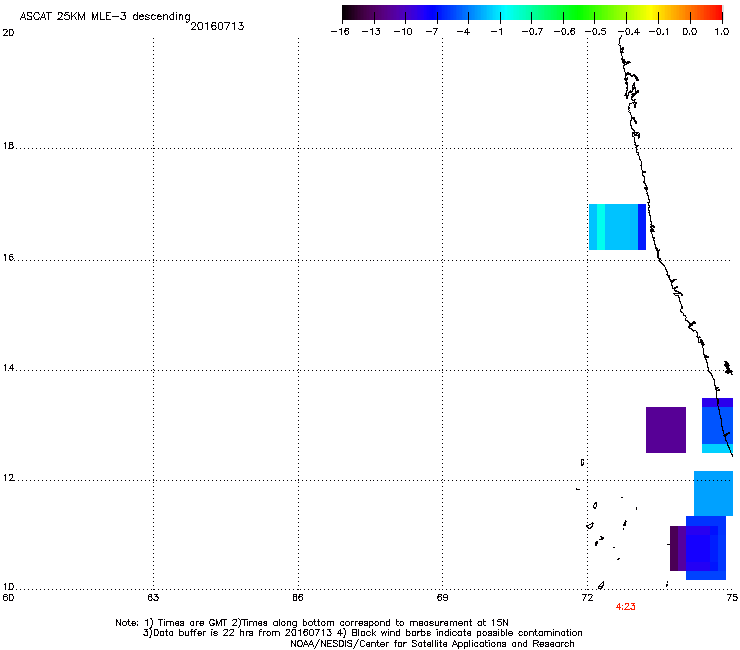The width and height of the screenshot is (740, 650).
Task: Click the latitude label 12
Action: (x=8, y=478)
